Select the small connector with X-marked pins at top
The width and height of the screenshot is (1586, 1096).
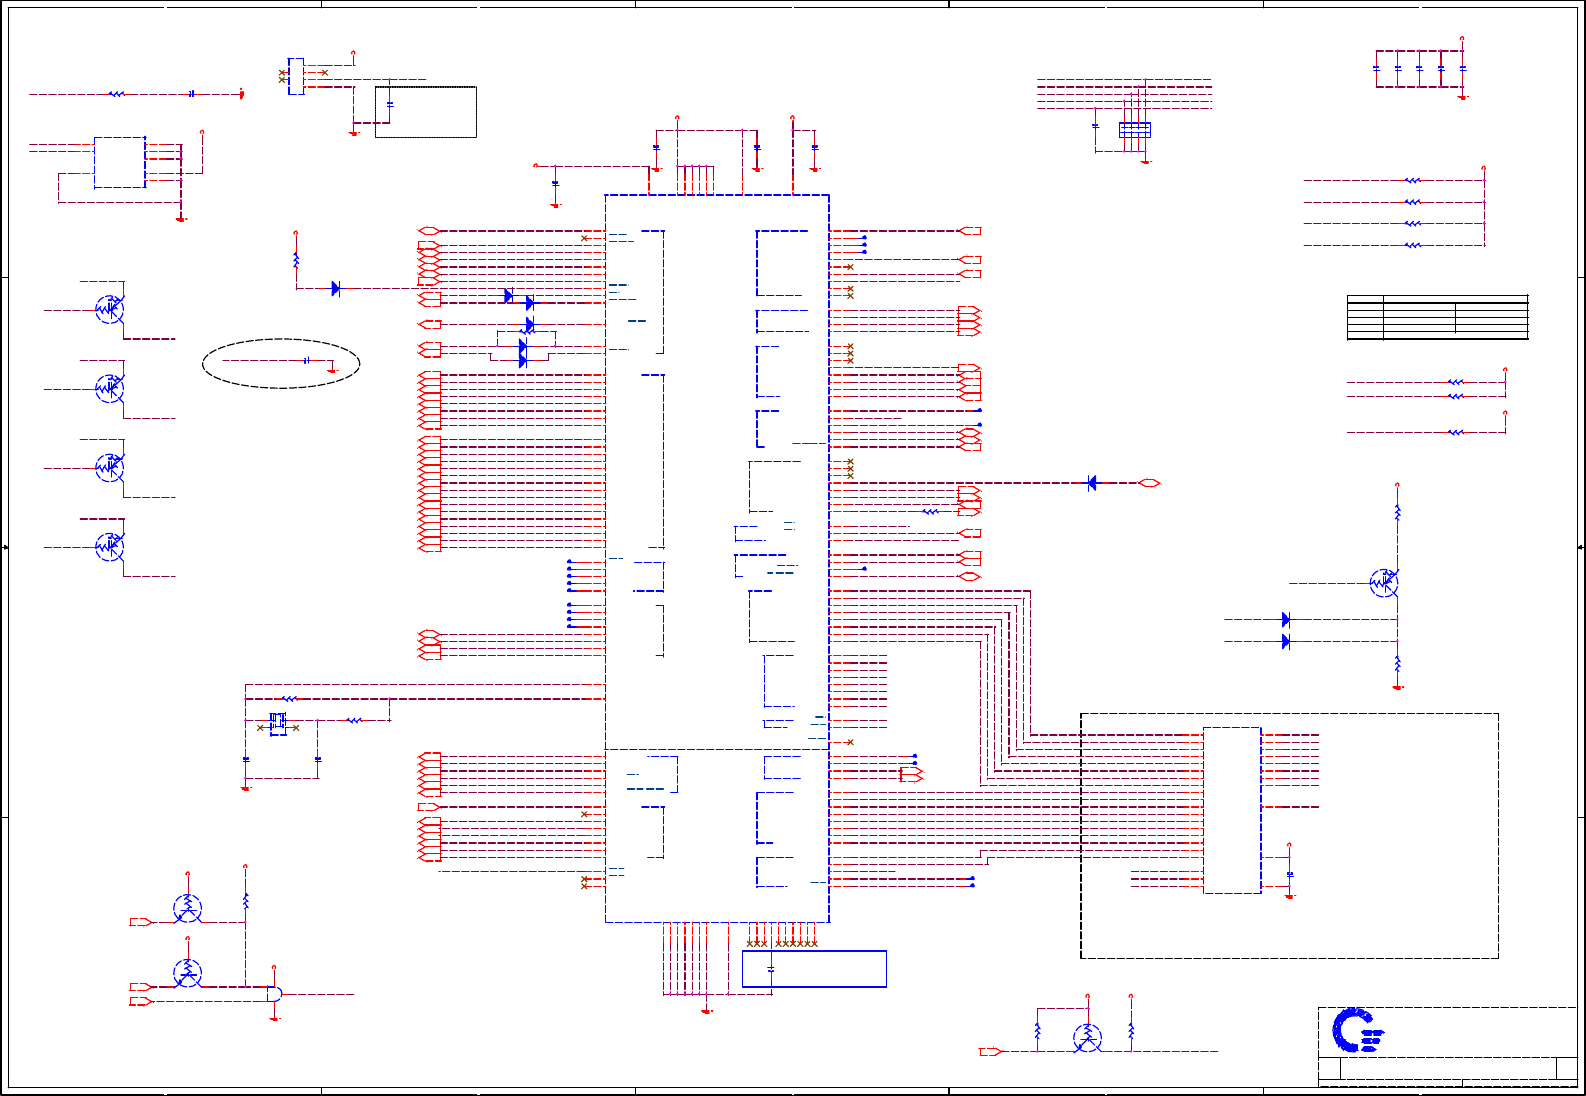296,76
